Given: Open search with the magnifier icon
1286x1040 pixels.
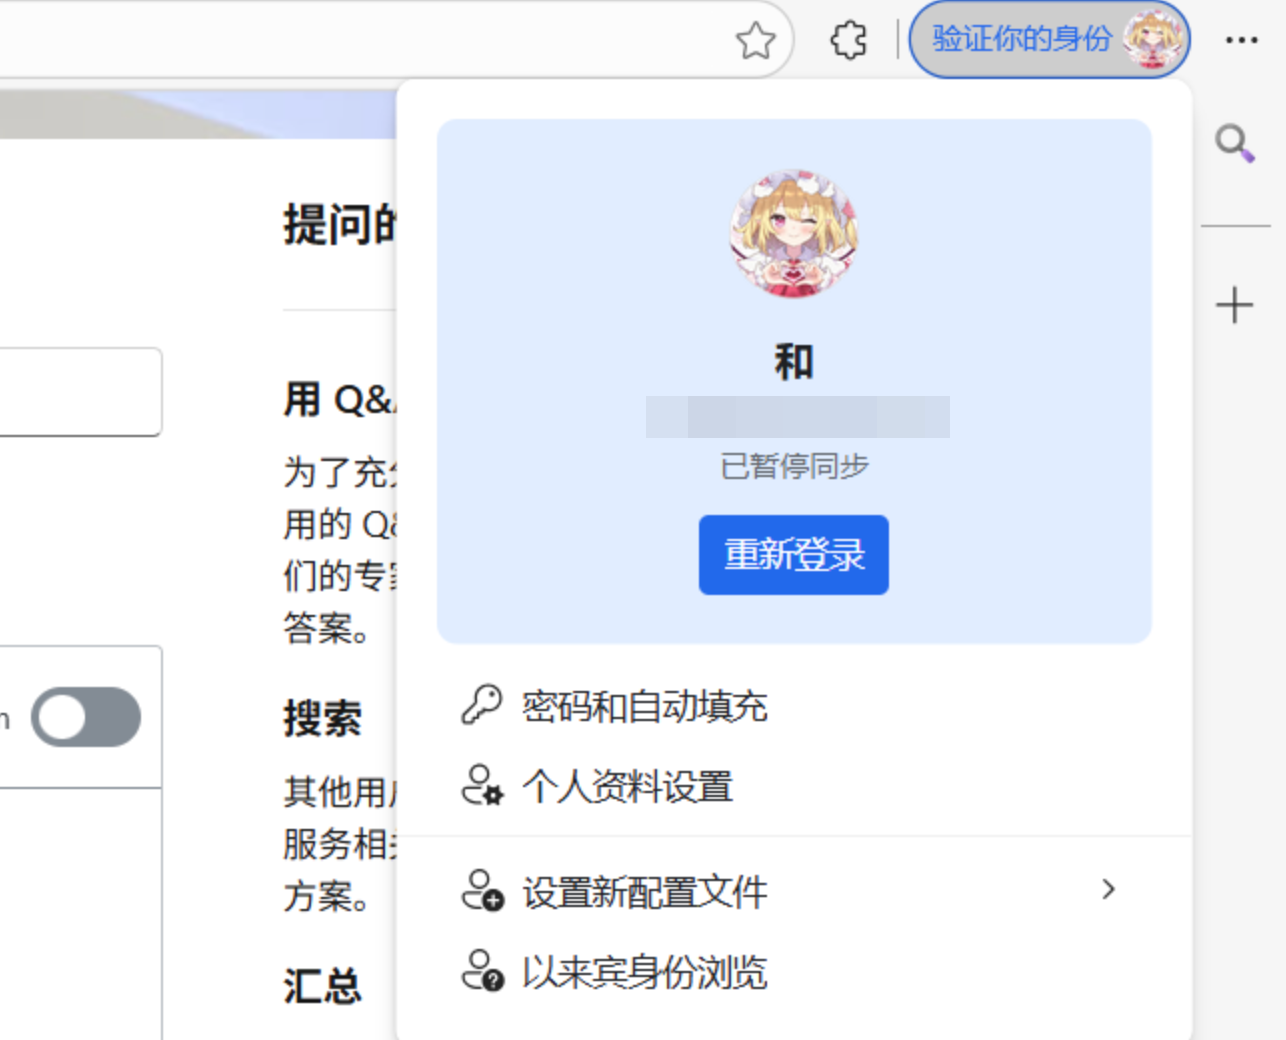Looking at the screenshot, I should click(1234, 145).
